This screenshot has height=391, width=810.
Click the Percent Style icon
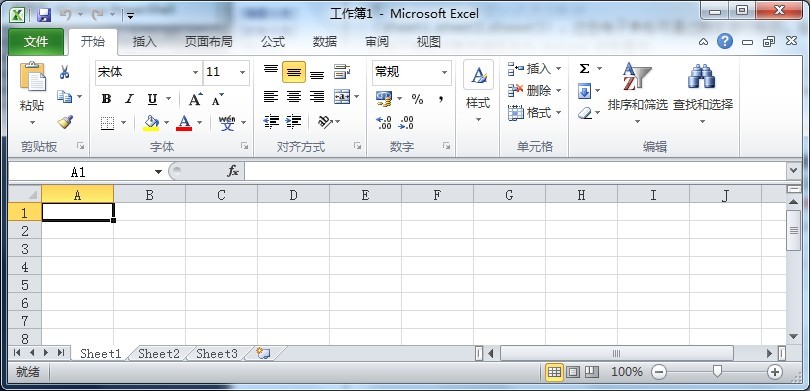coord(417,99)
